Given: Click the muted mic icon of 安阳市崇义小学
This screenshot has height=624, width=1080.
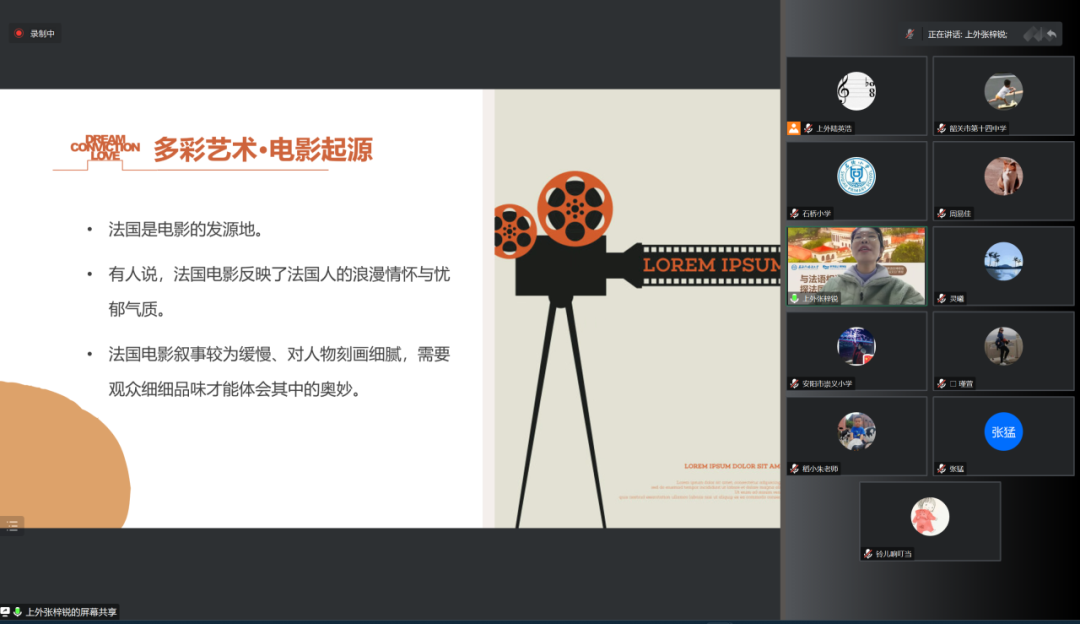Looking at the screenshot, I should 794,384.
